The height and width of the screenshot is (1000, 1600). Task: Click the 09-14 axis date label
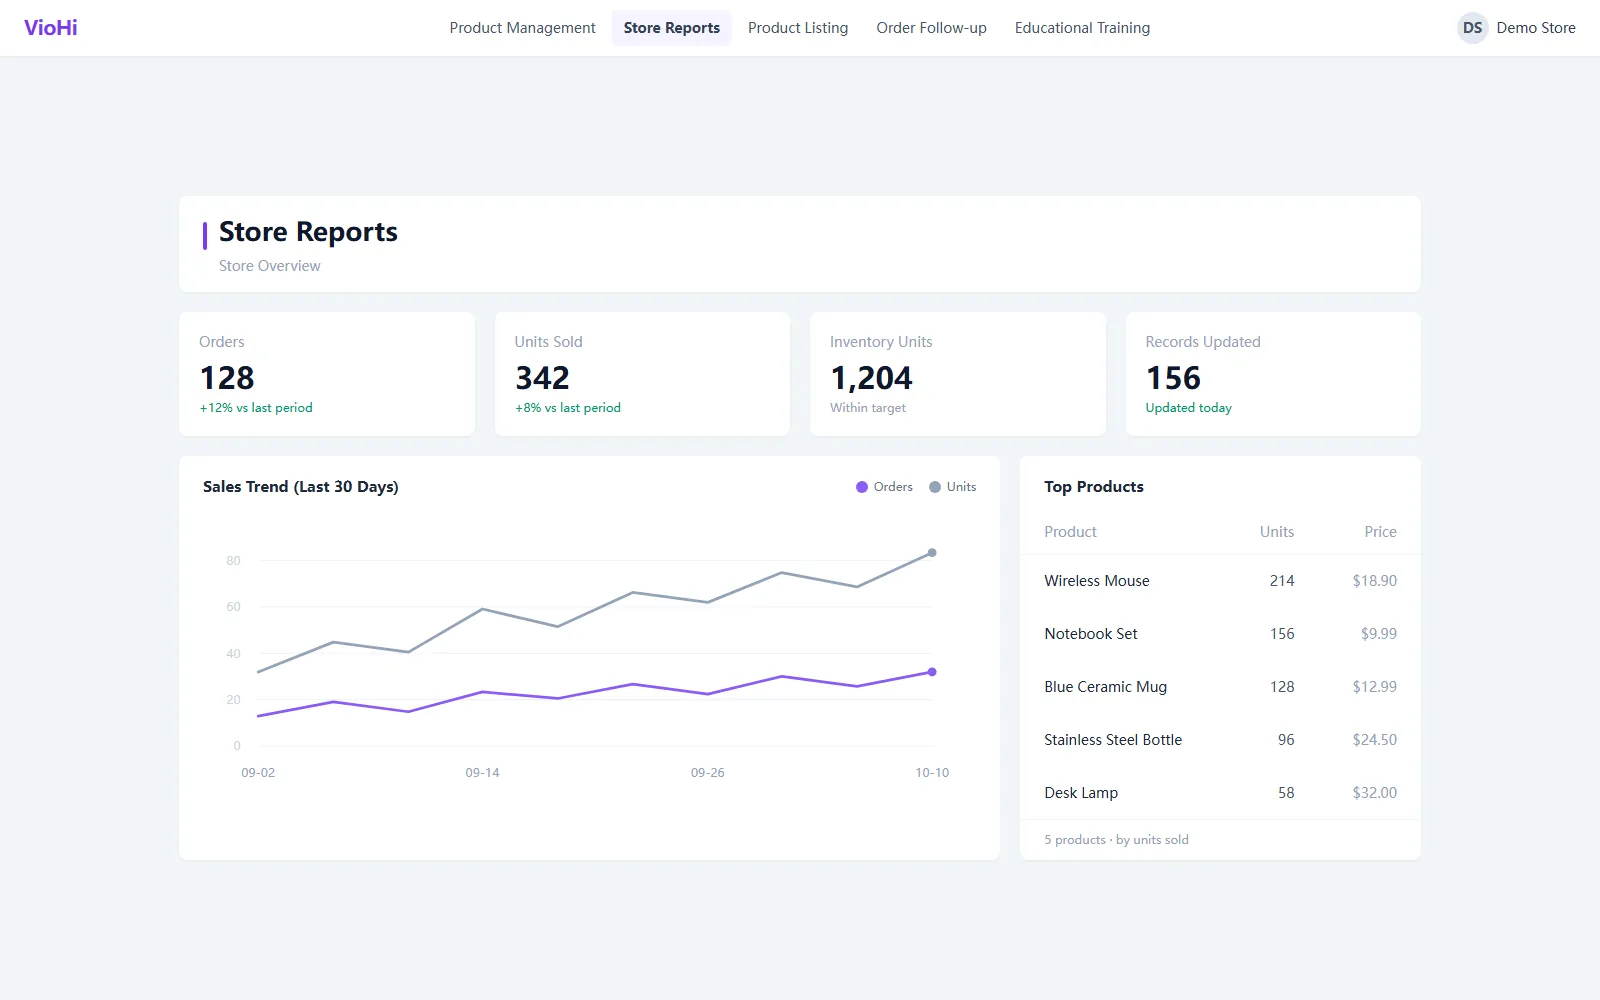[x=482, y=773]
